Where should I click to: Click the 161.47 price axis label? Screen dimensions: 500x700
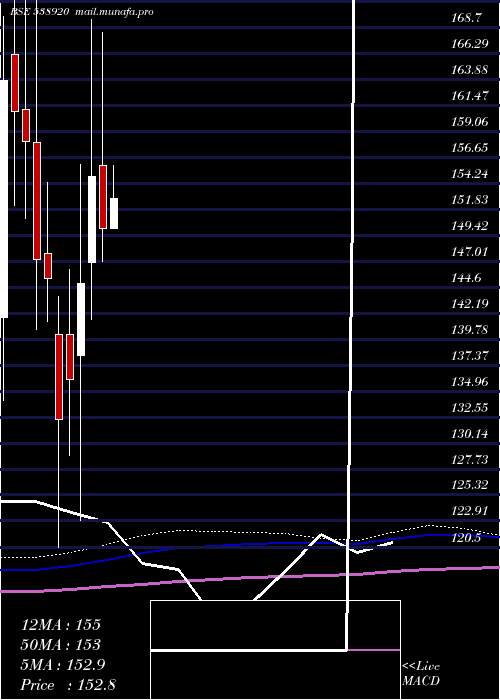point(470,96)
